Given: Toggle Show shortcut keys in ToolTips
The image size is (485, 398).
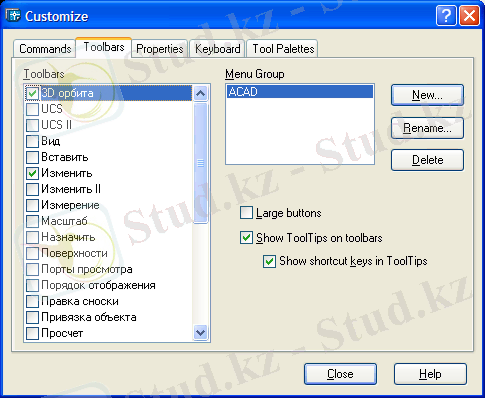Looking at the screenshot, I should coord(269,261).
